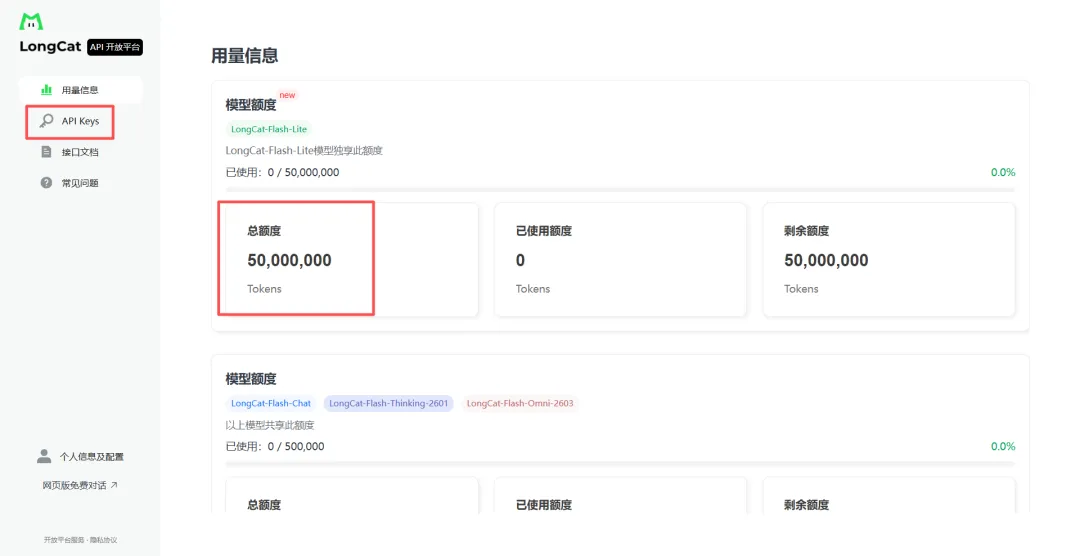Click the red new label by 模型额度
The height and width of the screenshot is (556, 1080).
[x=287, y=95]
